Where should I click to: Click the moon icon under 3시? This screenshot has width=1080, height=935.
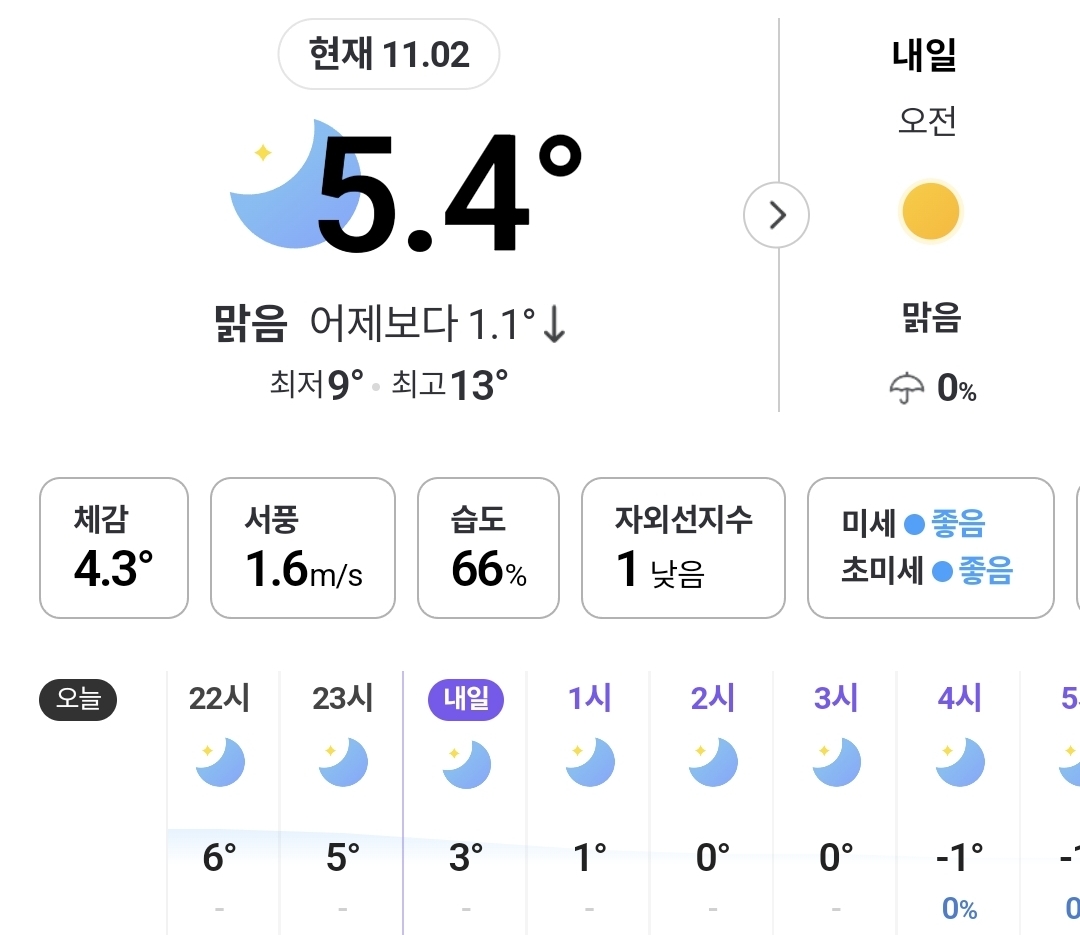(836, 763)
